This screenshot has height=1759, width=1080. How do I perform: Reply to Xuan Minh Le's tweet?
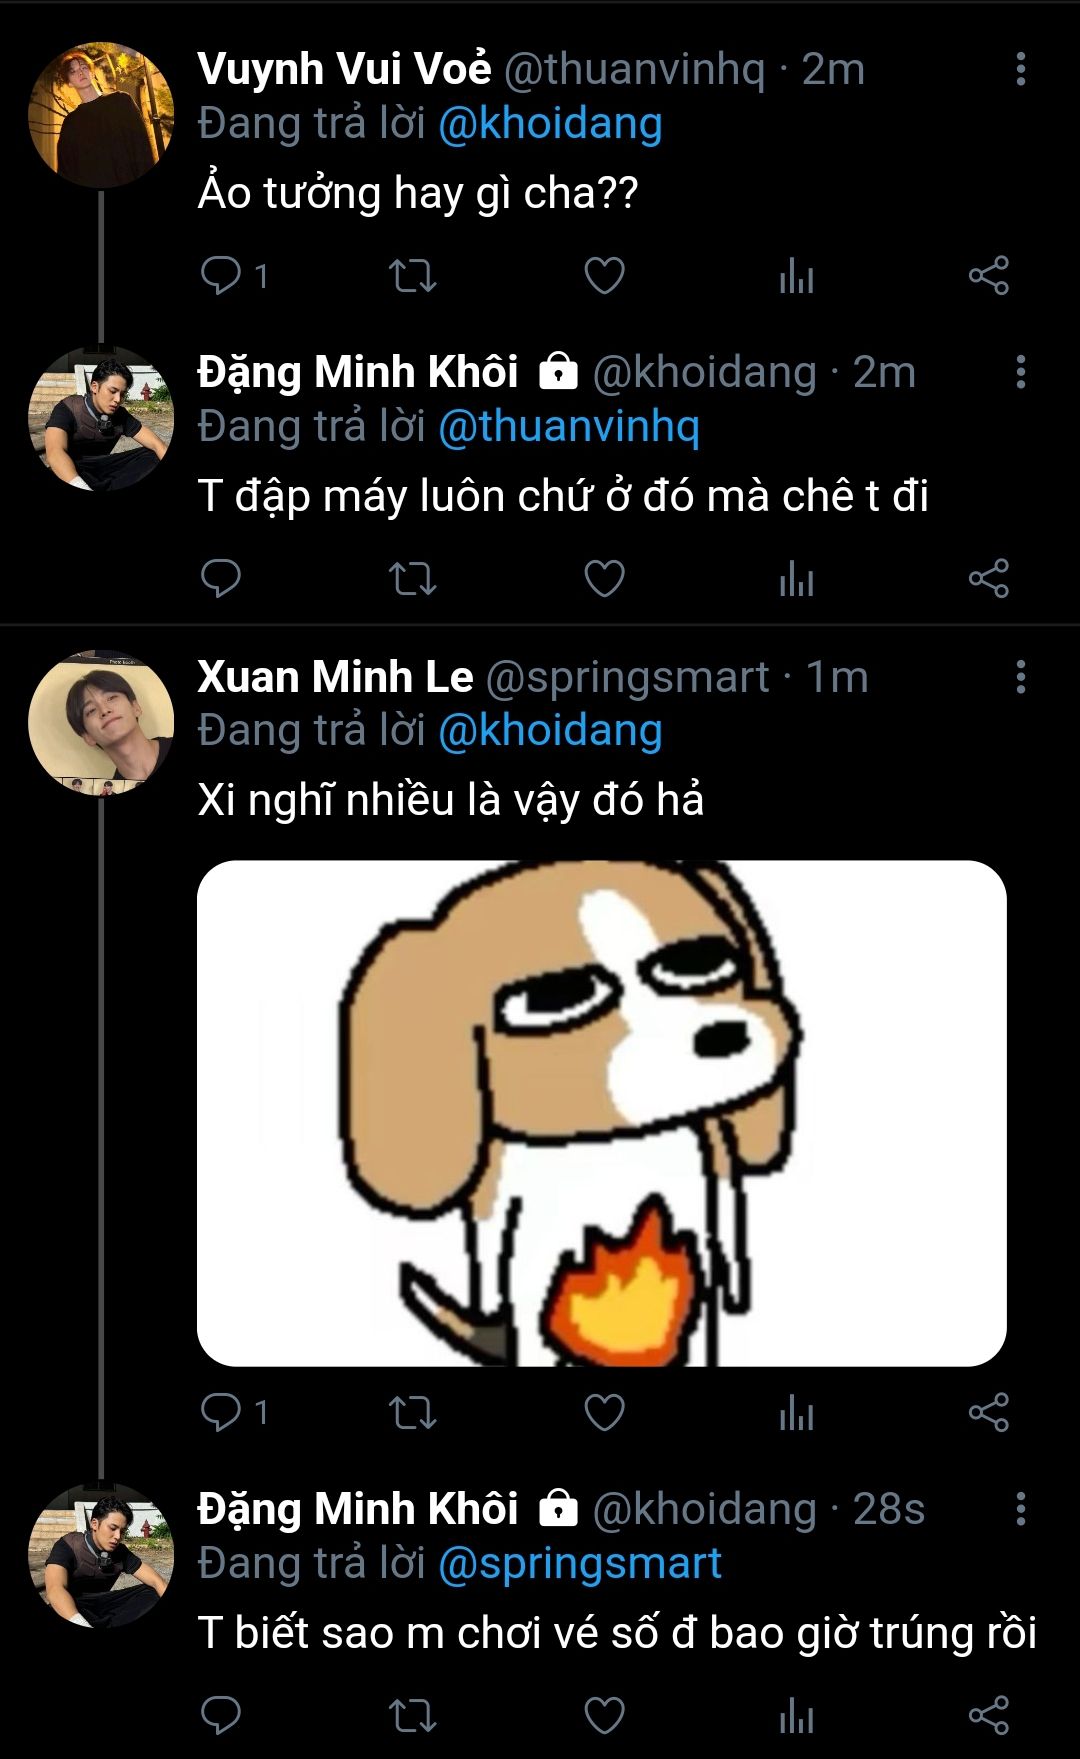221,1413
